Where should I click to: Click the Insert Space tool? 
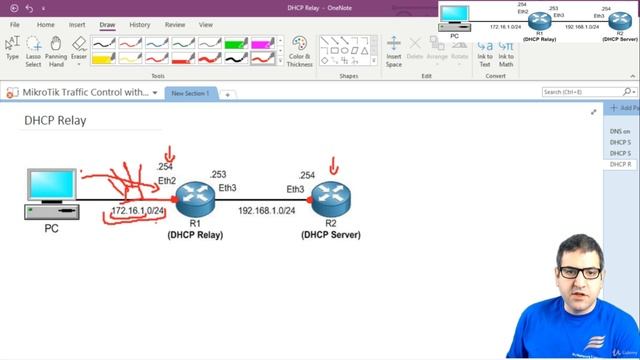pos(394,51)
